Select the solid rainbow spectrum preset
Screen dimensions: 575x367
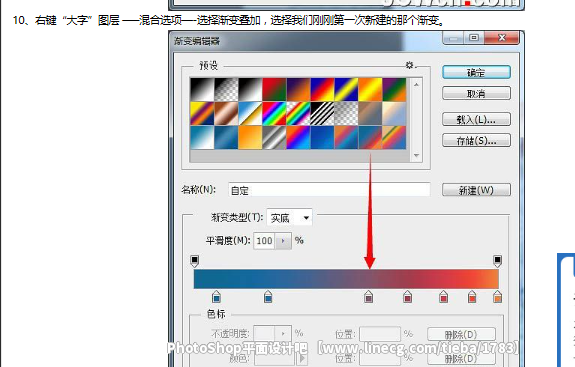(274, 113)
